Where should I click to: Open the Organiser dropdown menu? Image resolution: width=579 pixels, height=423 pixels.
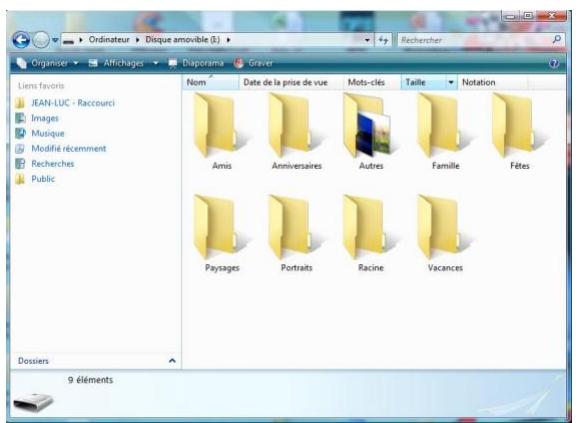tap(48, 63)
